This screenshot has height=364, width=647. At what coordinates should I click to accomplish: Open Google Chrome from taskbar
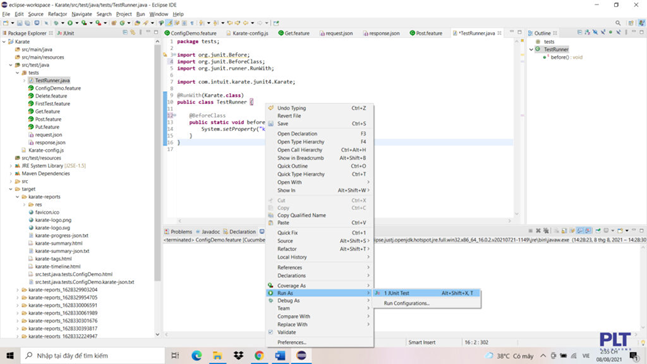tap(259, 355)
